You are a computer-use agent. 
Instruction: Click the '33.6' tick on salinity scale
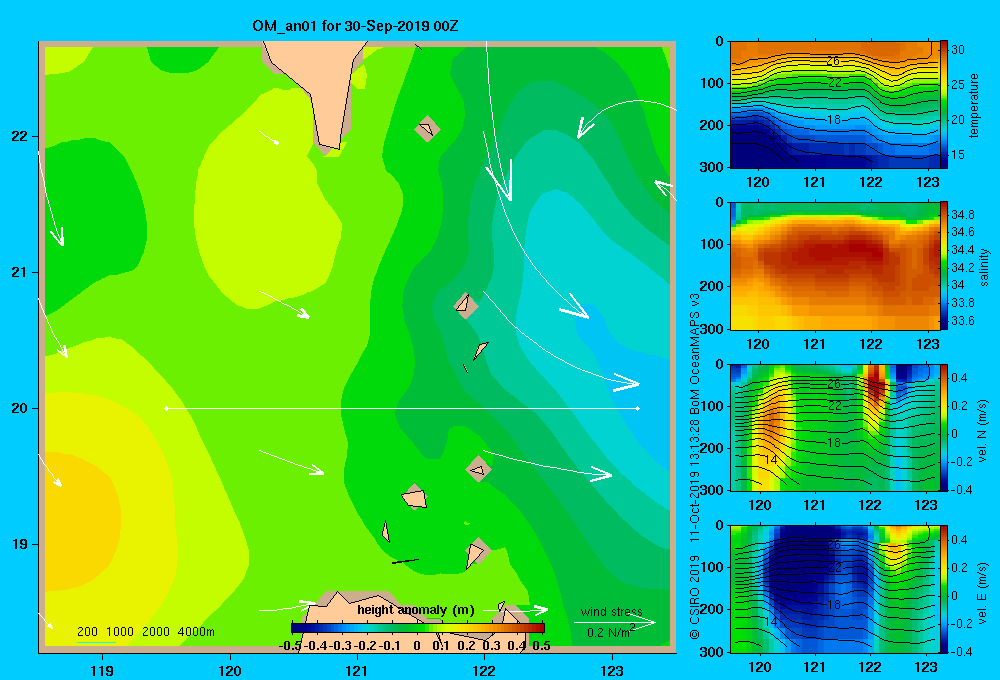[x=962, y=321]
